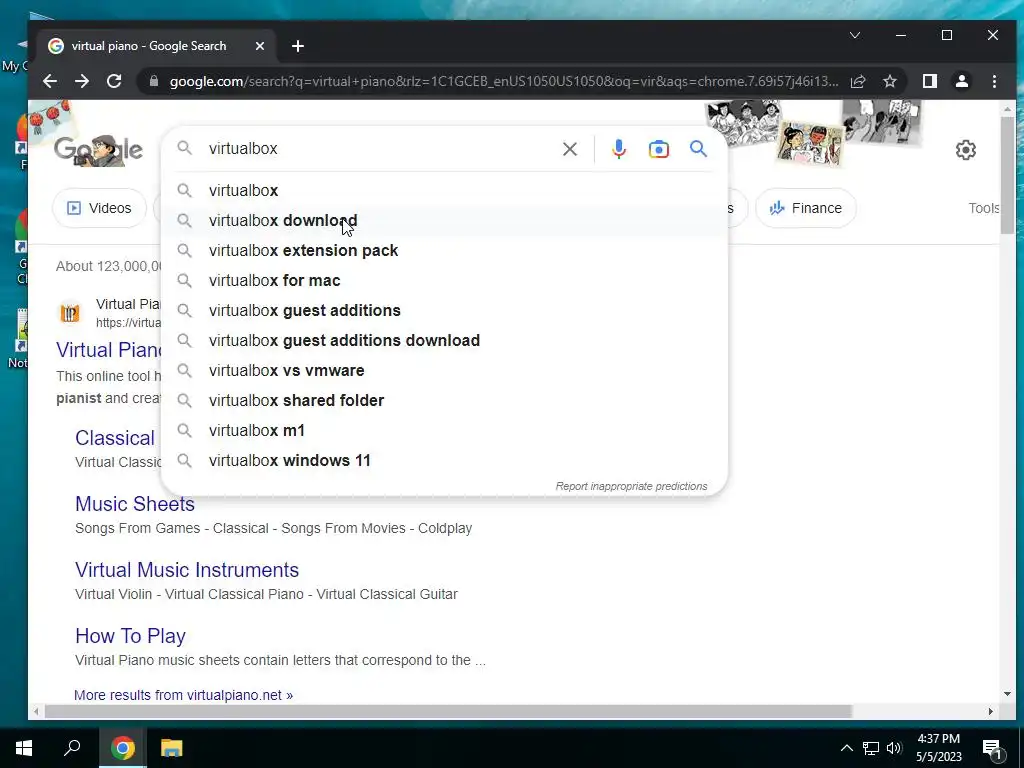Click the address bar URL
This screenshot has width=1024, height=768.
pyautogui.click(x=504, y=81)
